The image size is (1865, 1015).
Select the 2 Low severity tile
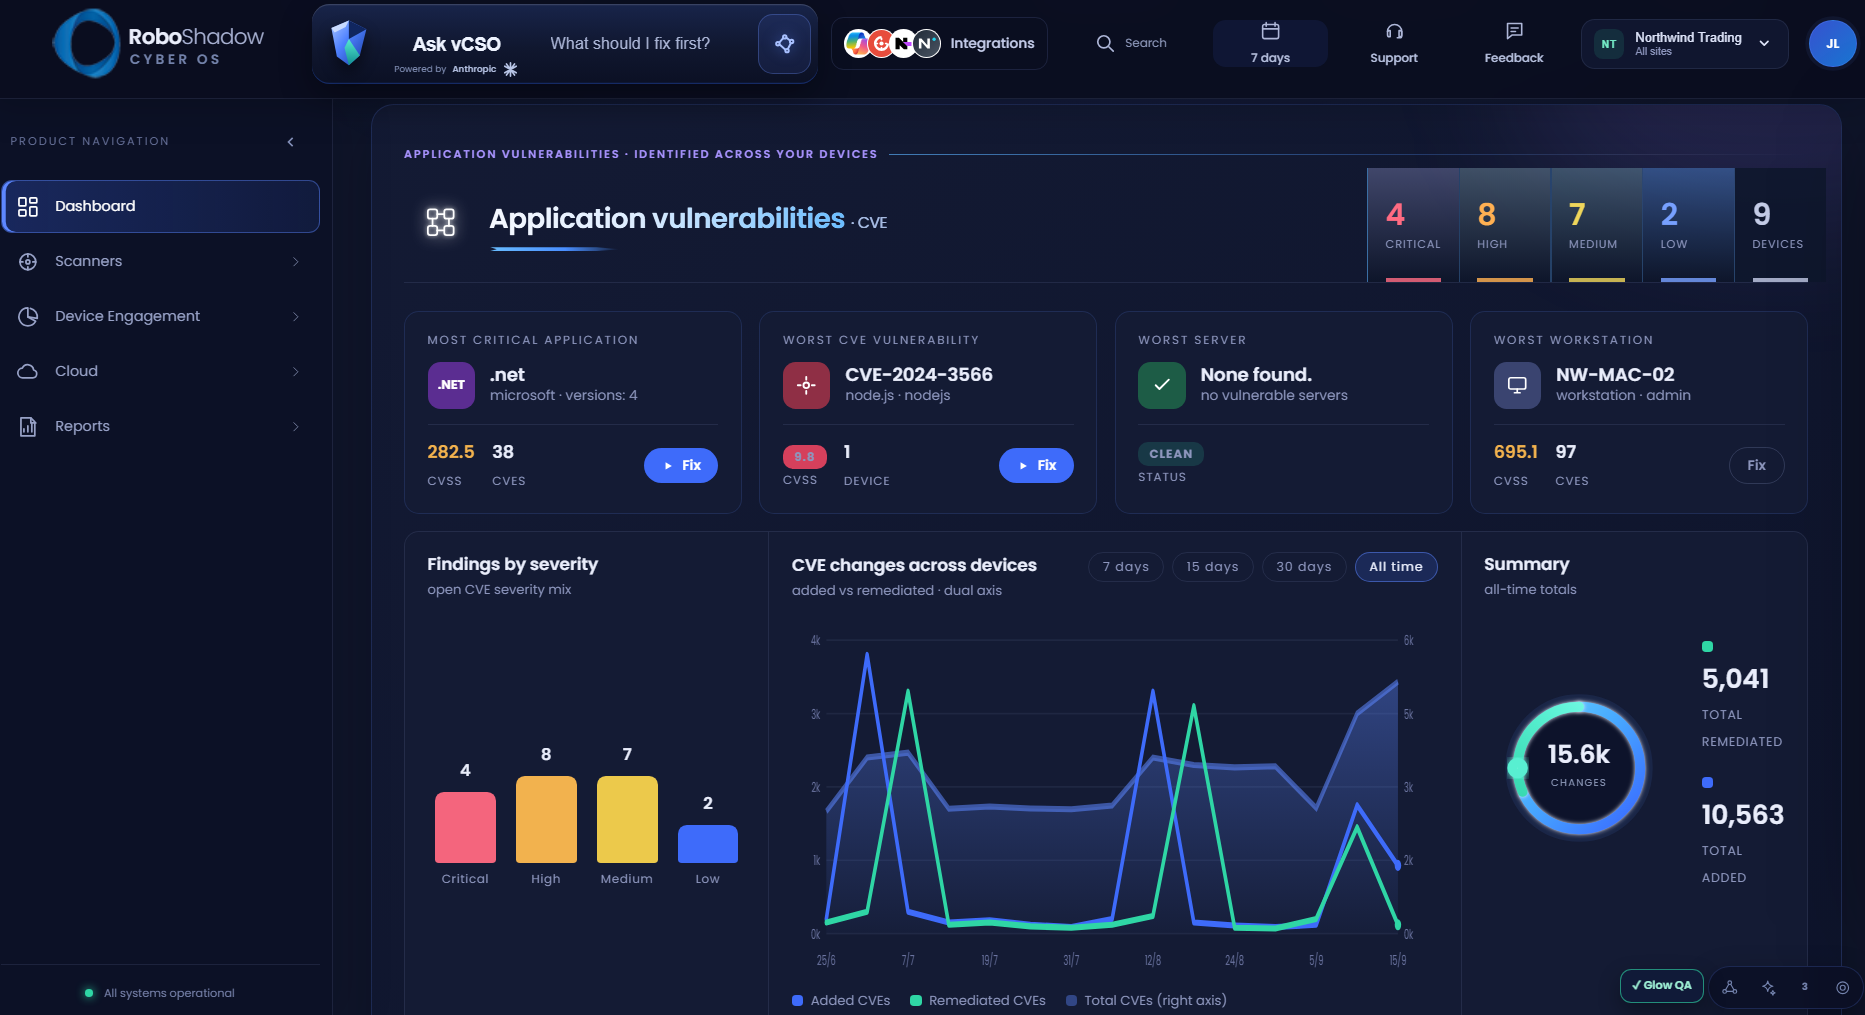1688,225
